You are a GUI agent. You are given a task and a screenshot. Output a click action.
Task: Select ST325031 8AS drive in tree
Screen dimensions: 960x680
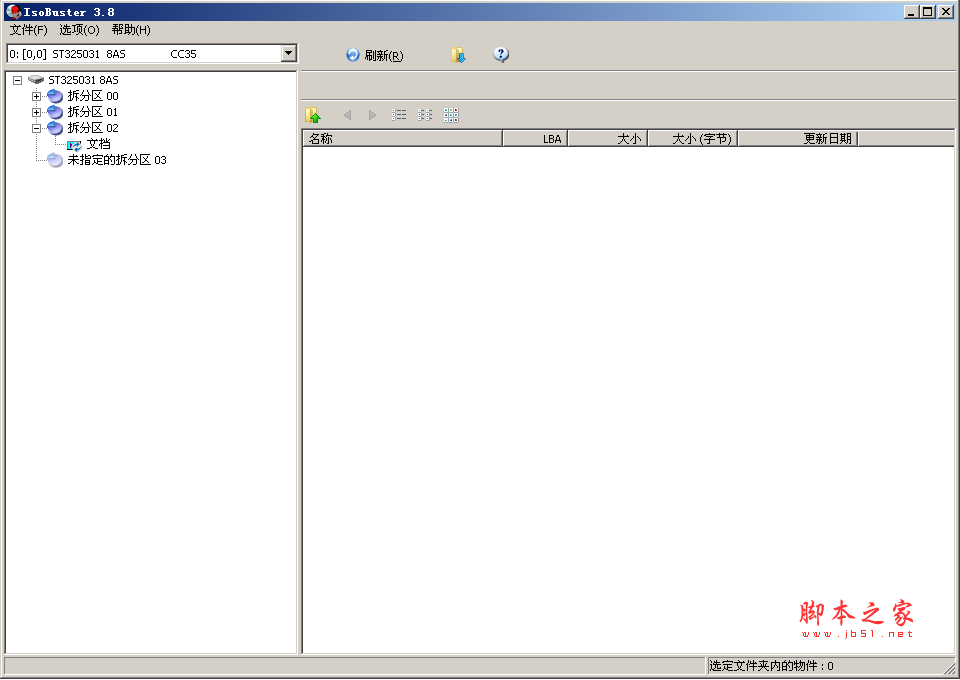83,80
